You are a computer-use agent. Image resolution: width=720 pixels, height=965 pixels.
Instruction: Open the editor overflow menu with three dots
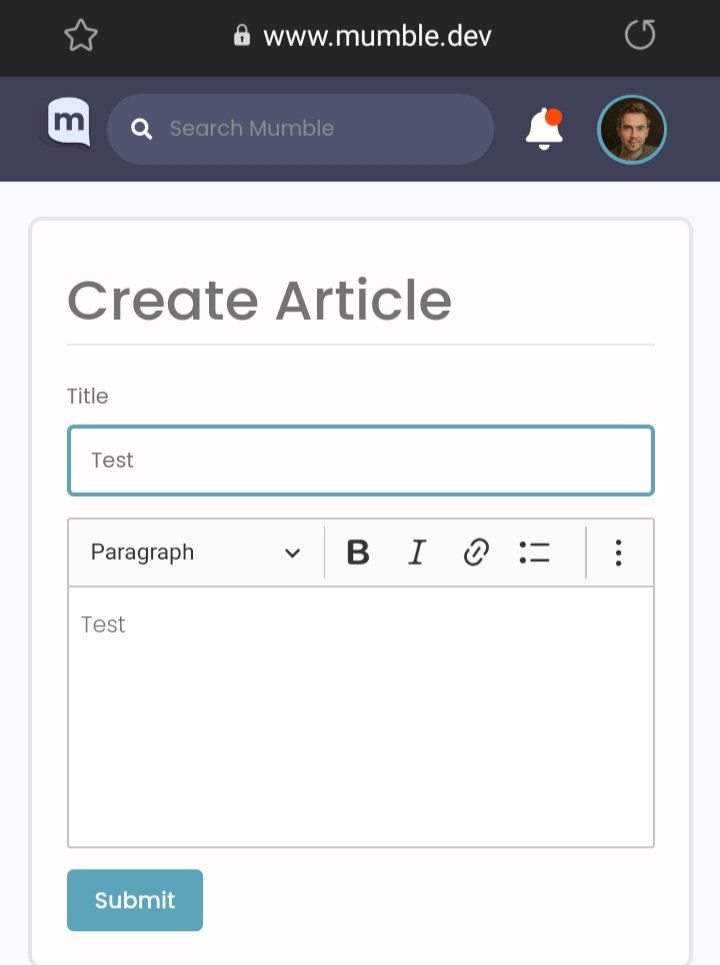point(619,552)
